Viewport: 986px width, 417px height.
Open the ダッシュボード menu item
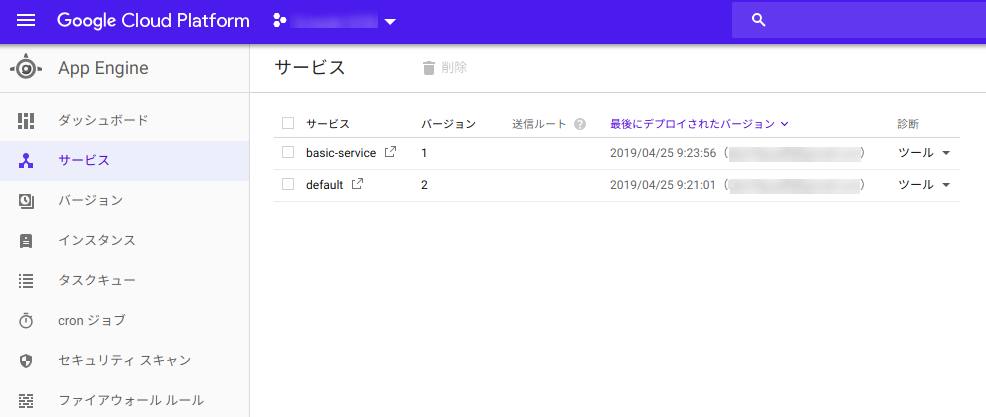click(103, 120)
